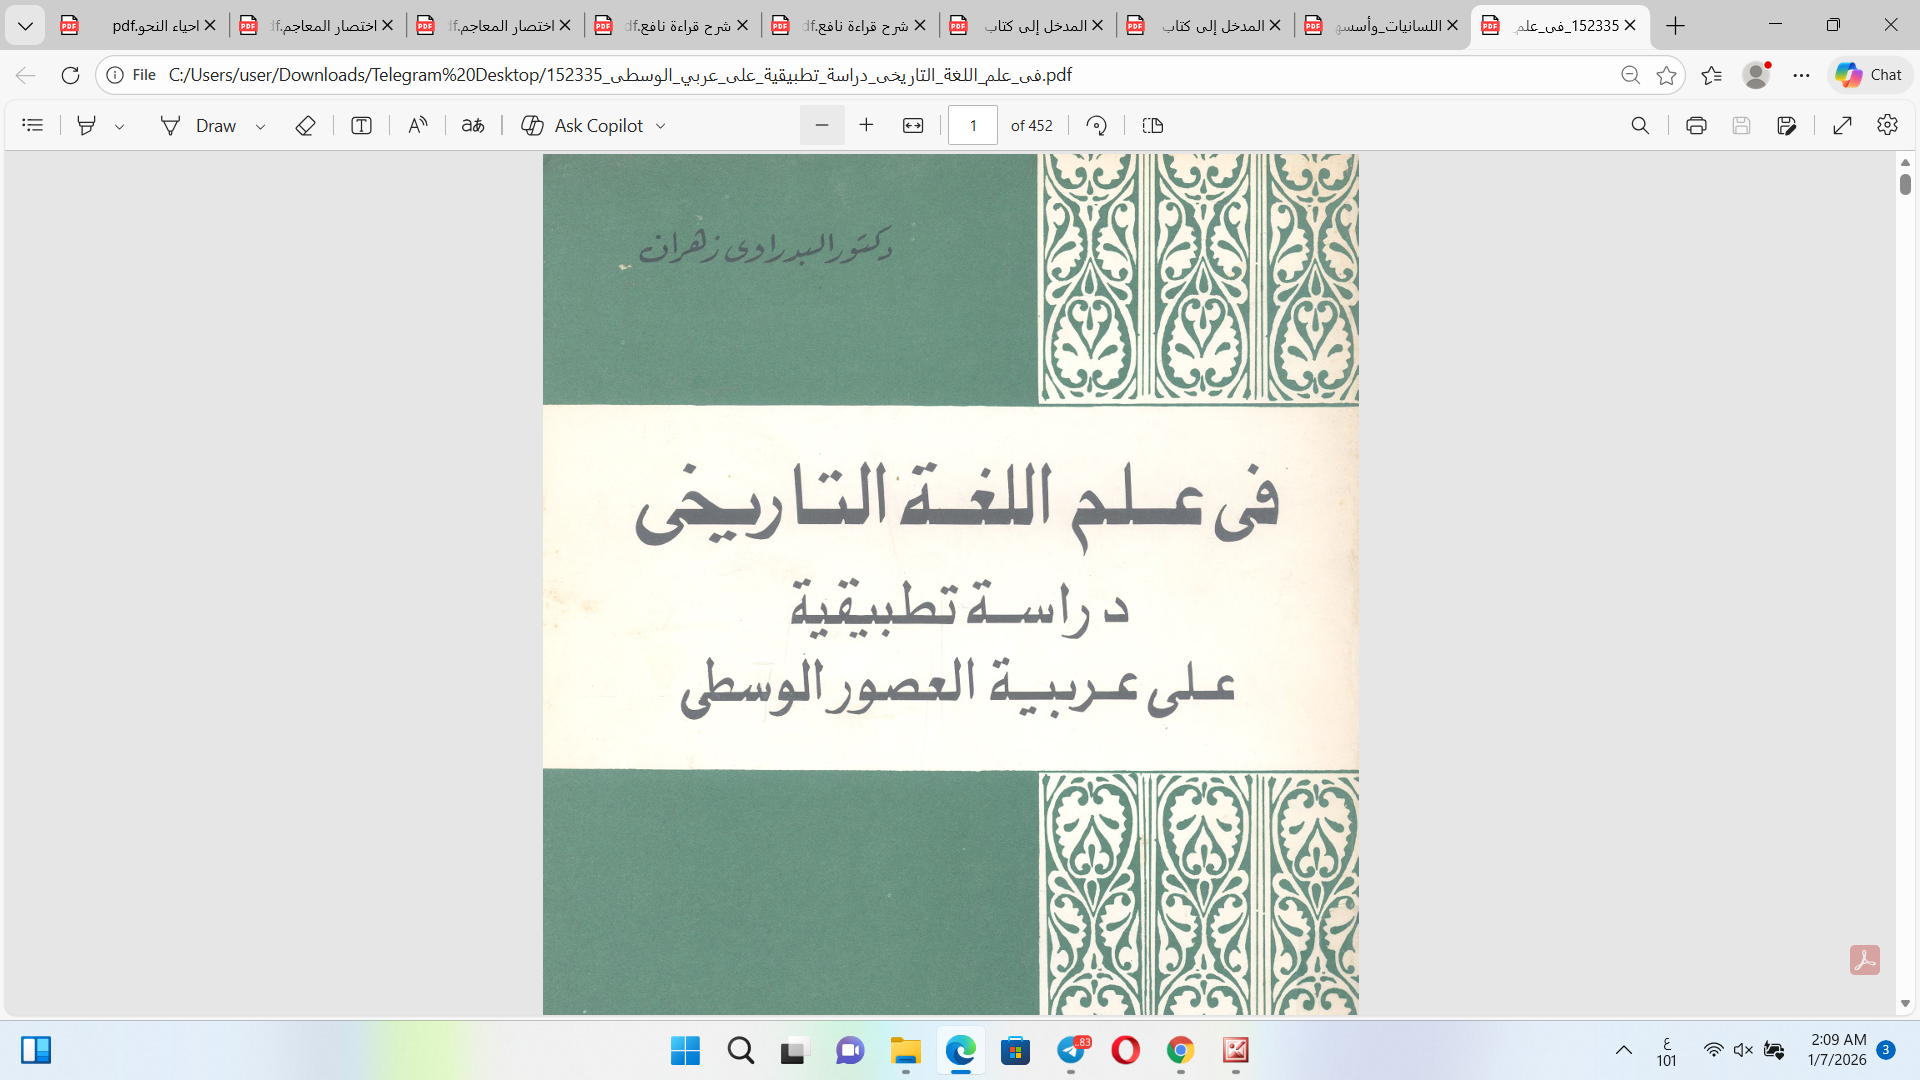This screenshot has width=1920, height=1080.
Task: Open Windows widgets panel
Action: tap(36, 1050)
